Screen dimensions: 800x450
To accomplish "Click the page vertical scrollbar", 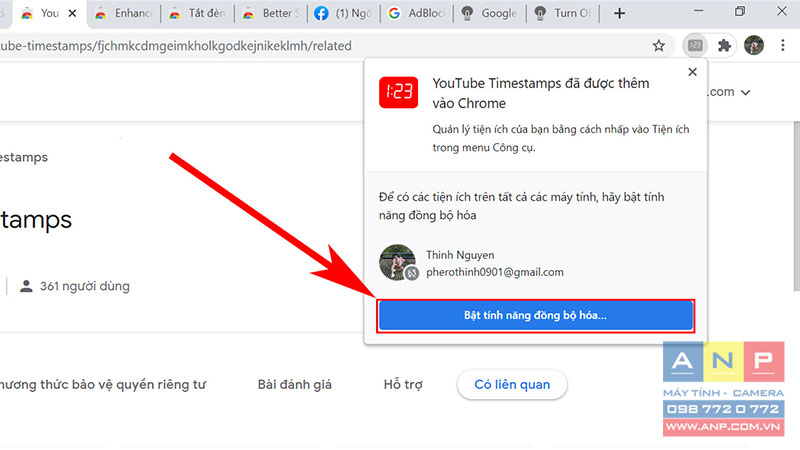I will pos(796,207).
